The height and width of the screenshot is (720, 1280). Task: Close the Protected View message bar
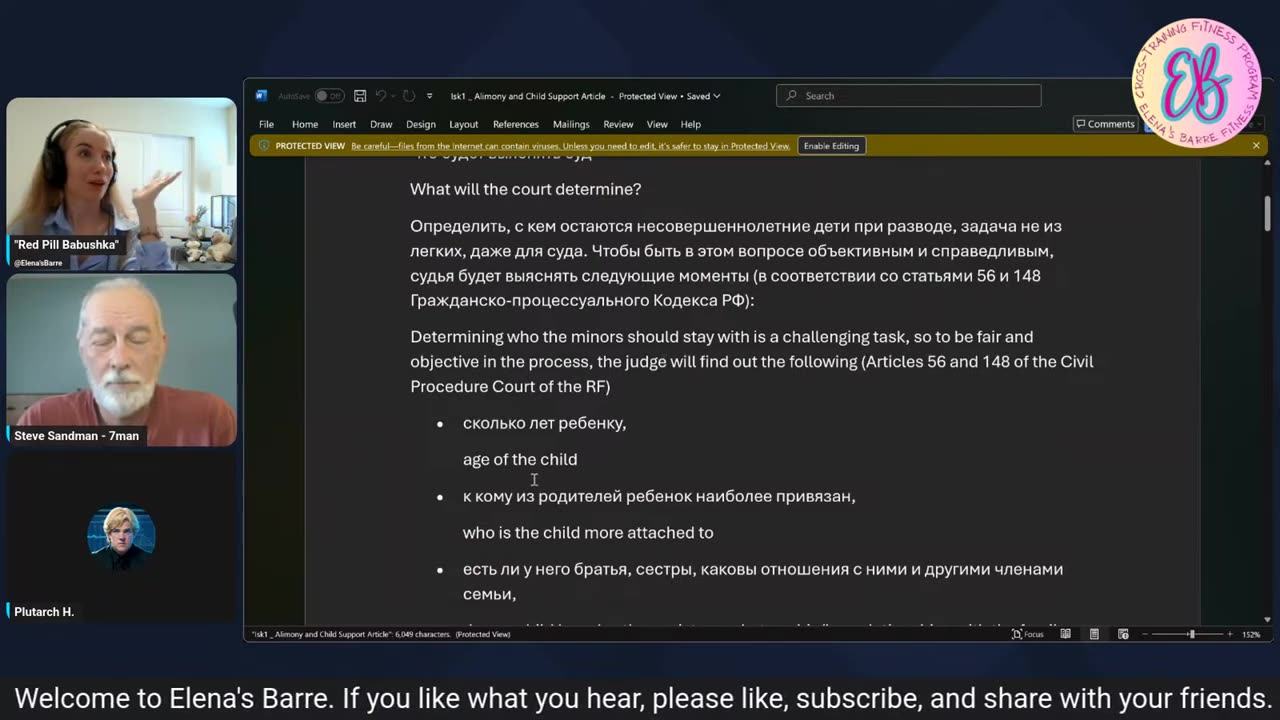pyautogui.click(x=1256, y=146)
